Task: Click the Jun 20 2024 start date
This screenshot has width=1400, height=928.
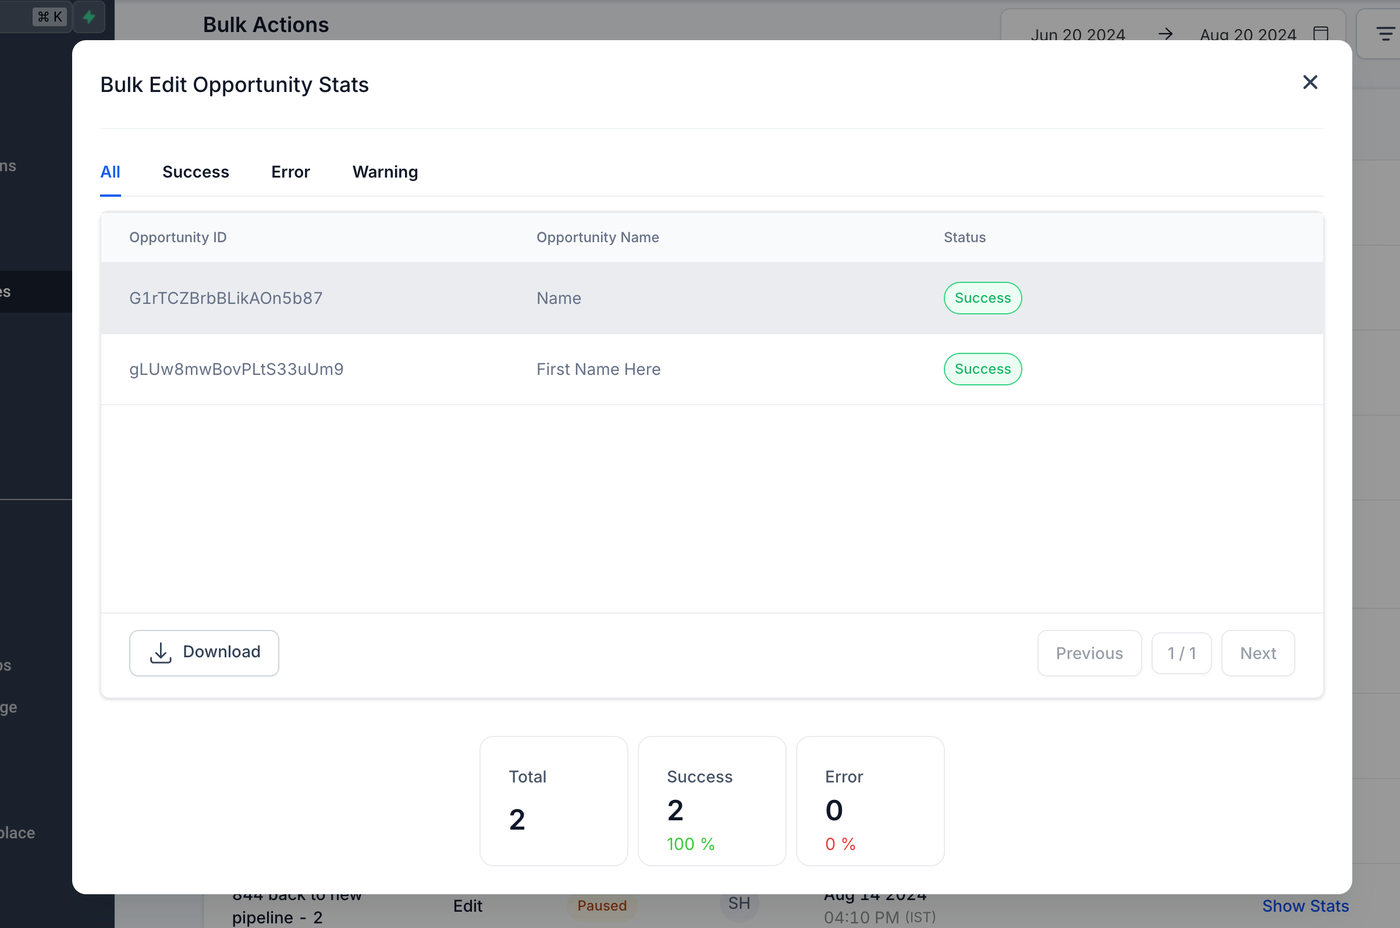Action: coord(1077,34)
